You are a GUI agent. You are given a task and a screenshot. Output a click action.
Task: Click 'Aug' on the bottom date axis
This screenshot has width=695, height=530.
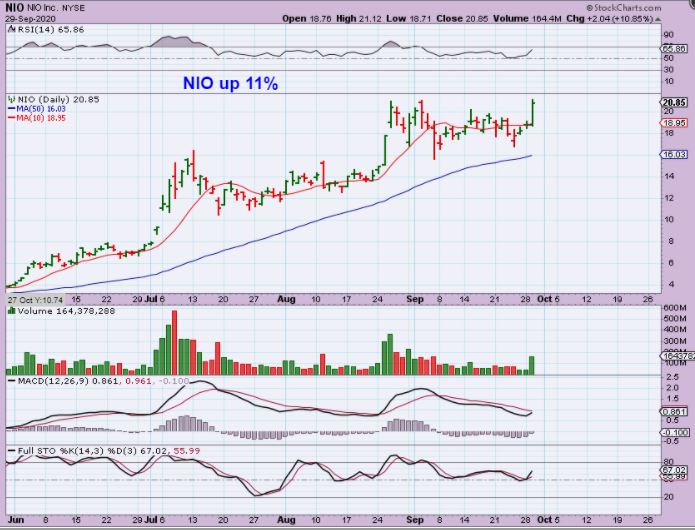[x=286, y=520]
